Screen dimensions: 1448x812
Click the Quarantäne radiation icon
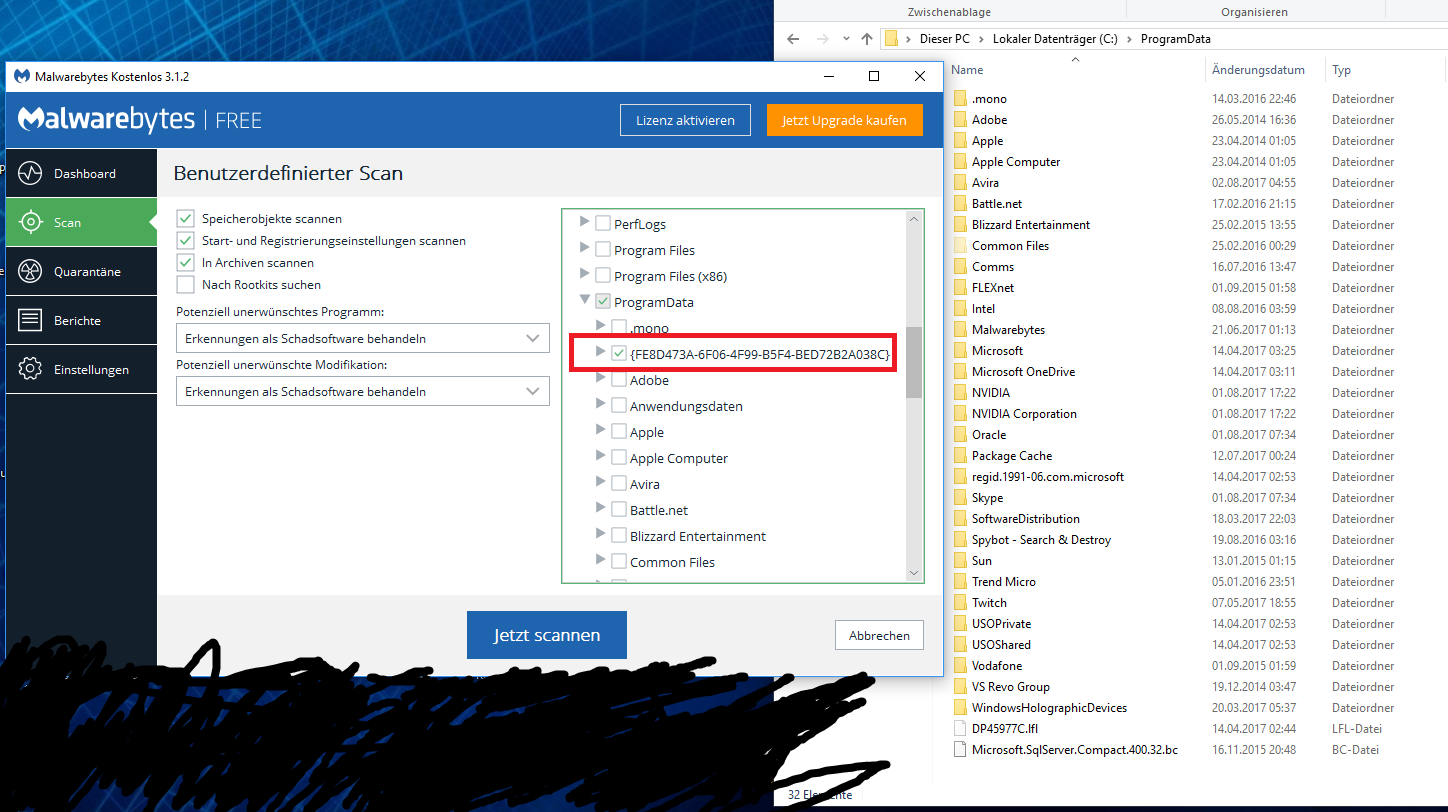coord(30,271)
